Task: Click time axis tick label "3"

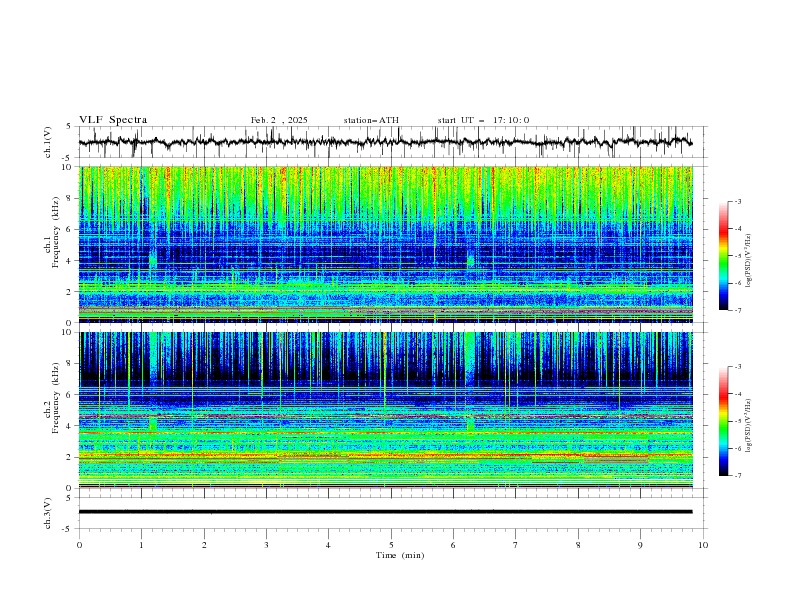Action: tap(266, 545)
